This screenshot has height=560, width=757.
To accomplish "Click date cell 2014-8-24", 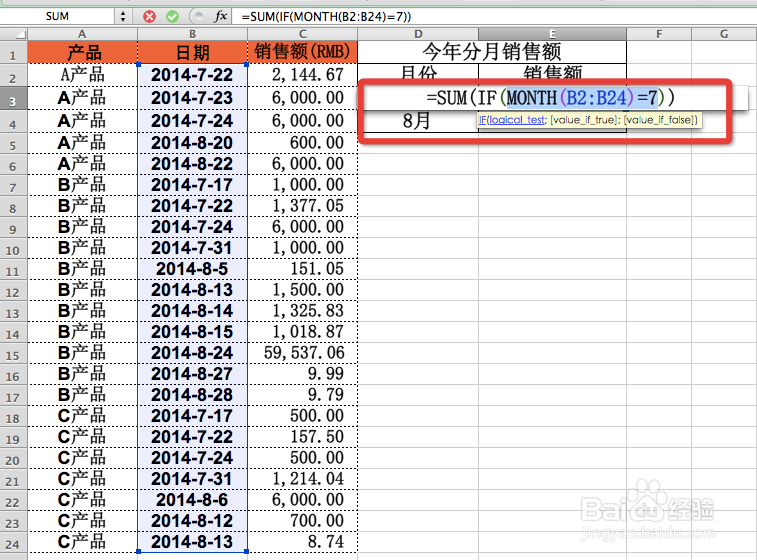I will pos(193,353).
